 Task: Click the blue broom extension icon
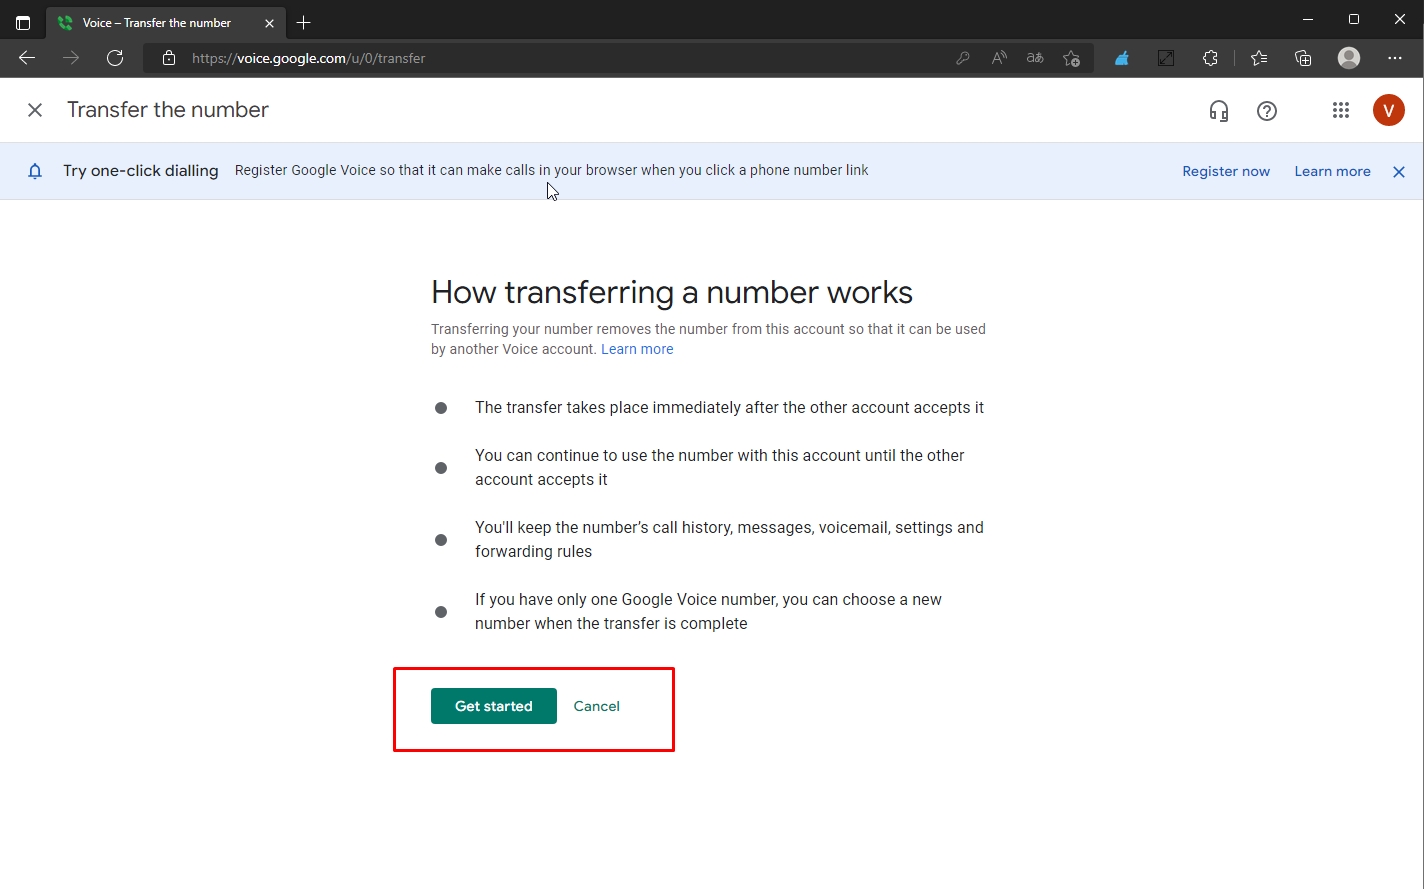pyautogui.click(x=1122, y=58)
